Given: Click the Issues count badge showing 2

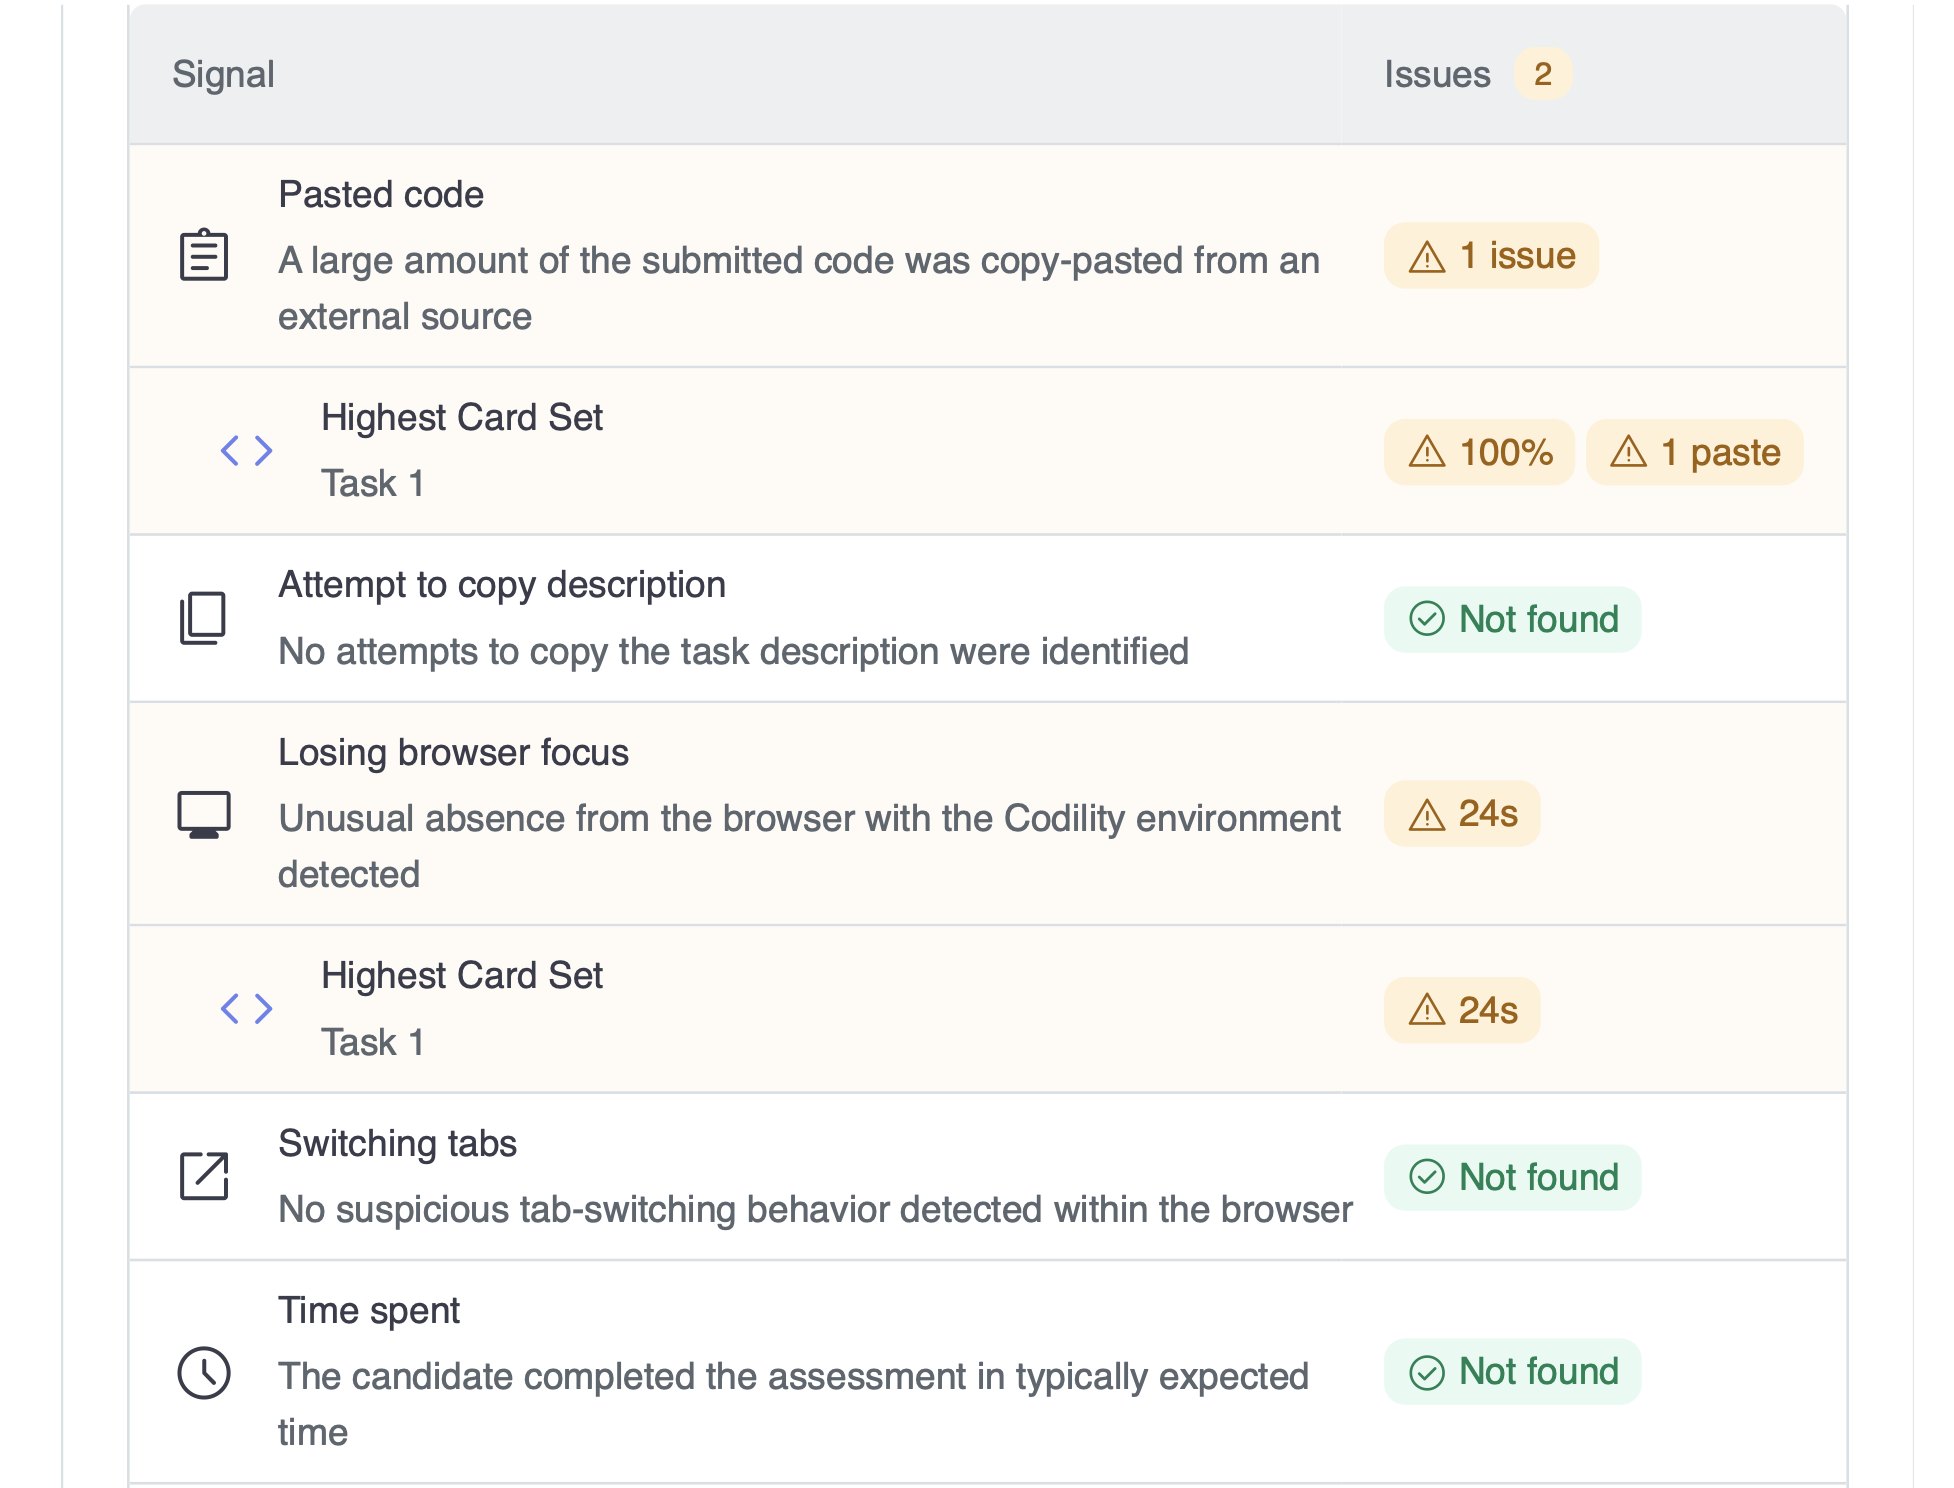Looking at the screenshot, I should pos(1543,74).
